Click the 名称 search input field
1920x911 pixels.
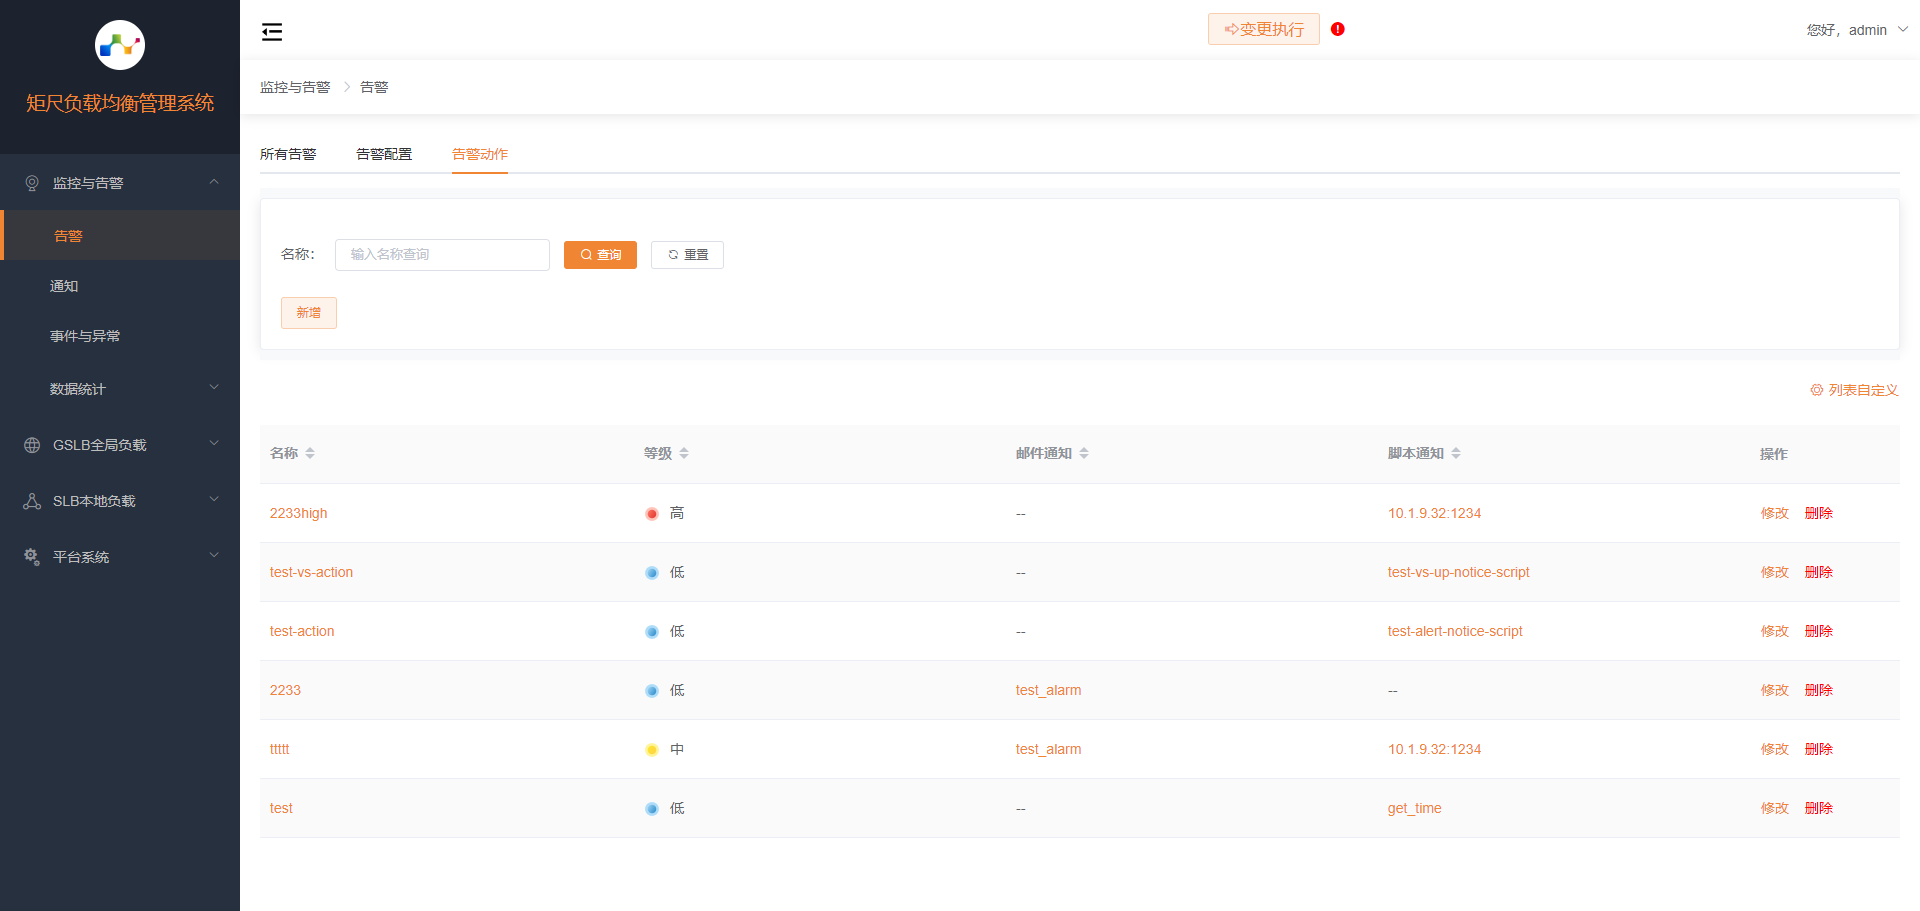coord(442,255)
